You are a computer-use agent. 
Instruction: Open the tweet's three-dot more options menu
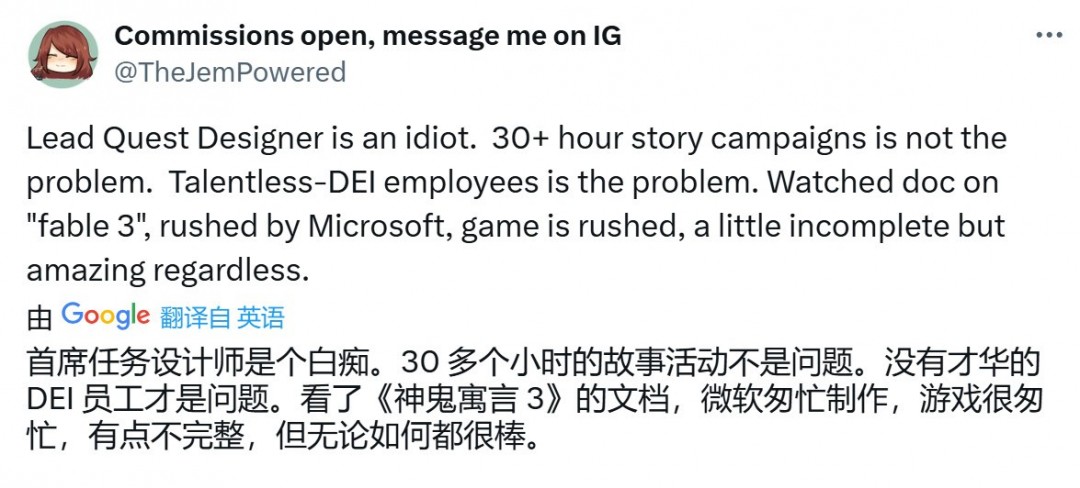1047,35
